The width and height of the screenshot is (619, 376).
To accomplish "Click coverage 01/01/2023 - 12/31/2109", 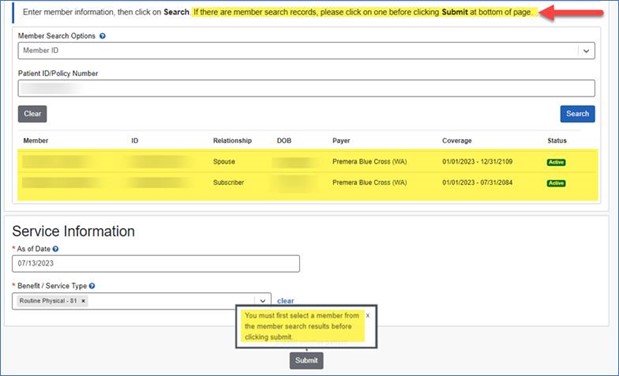I will click(477, 162).
